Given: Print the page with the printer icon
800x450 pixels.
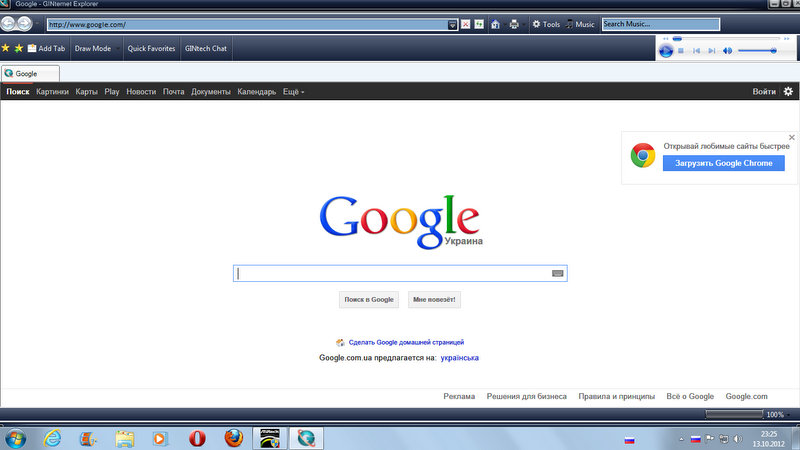Looking at the screenshot, I should tap(514, 24).
